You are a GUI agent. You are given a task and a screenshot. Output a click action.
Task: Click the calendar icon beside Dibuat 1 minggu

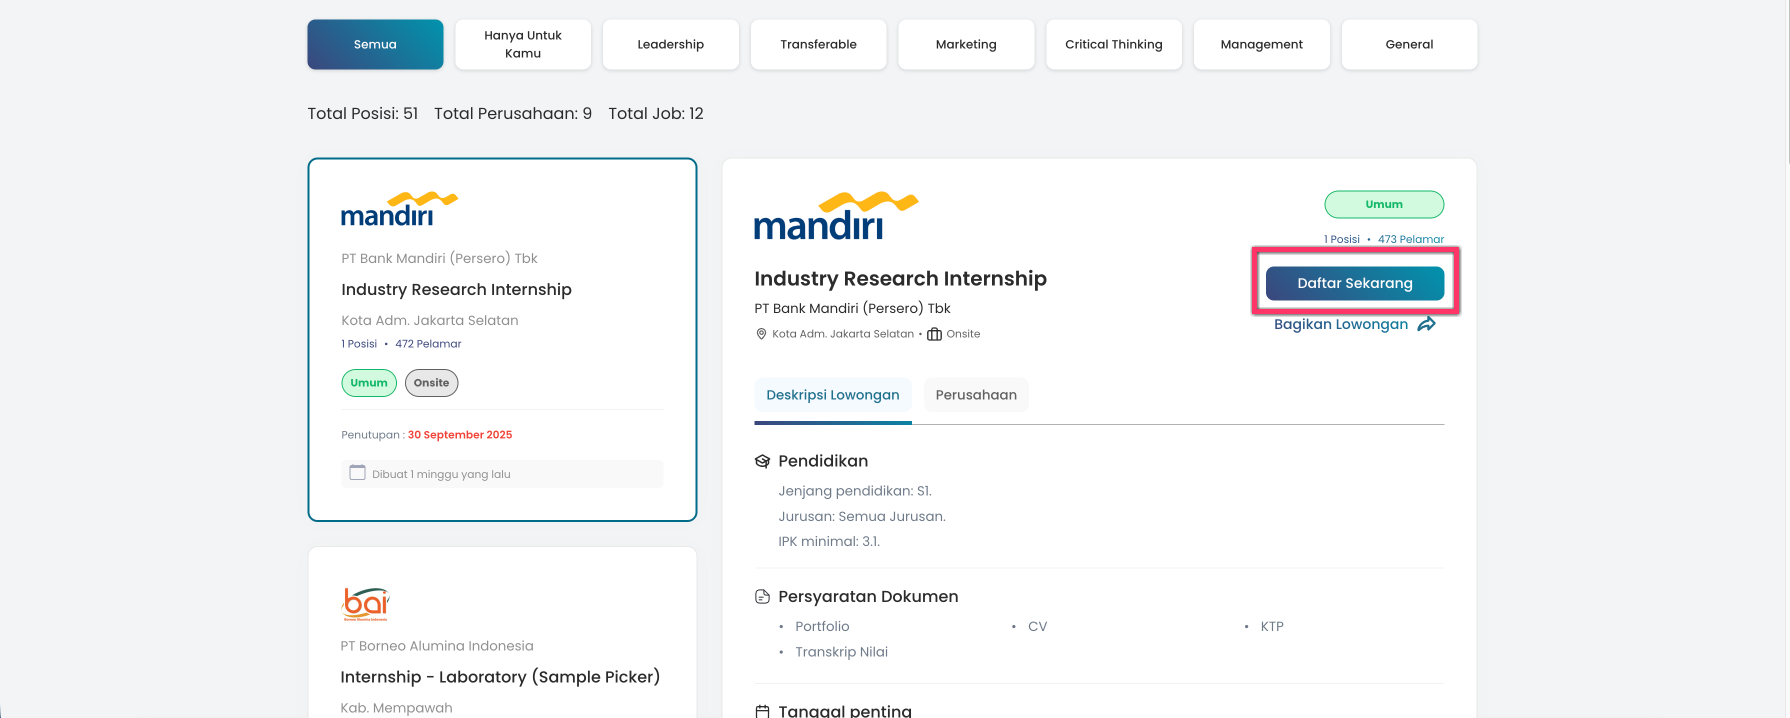(x=357, y=473)
